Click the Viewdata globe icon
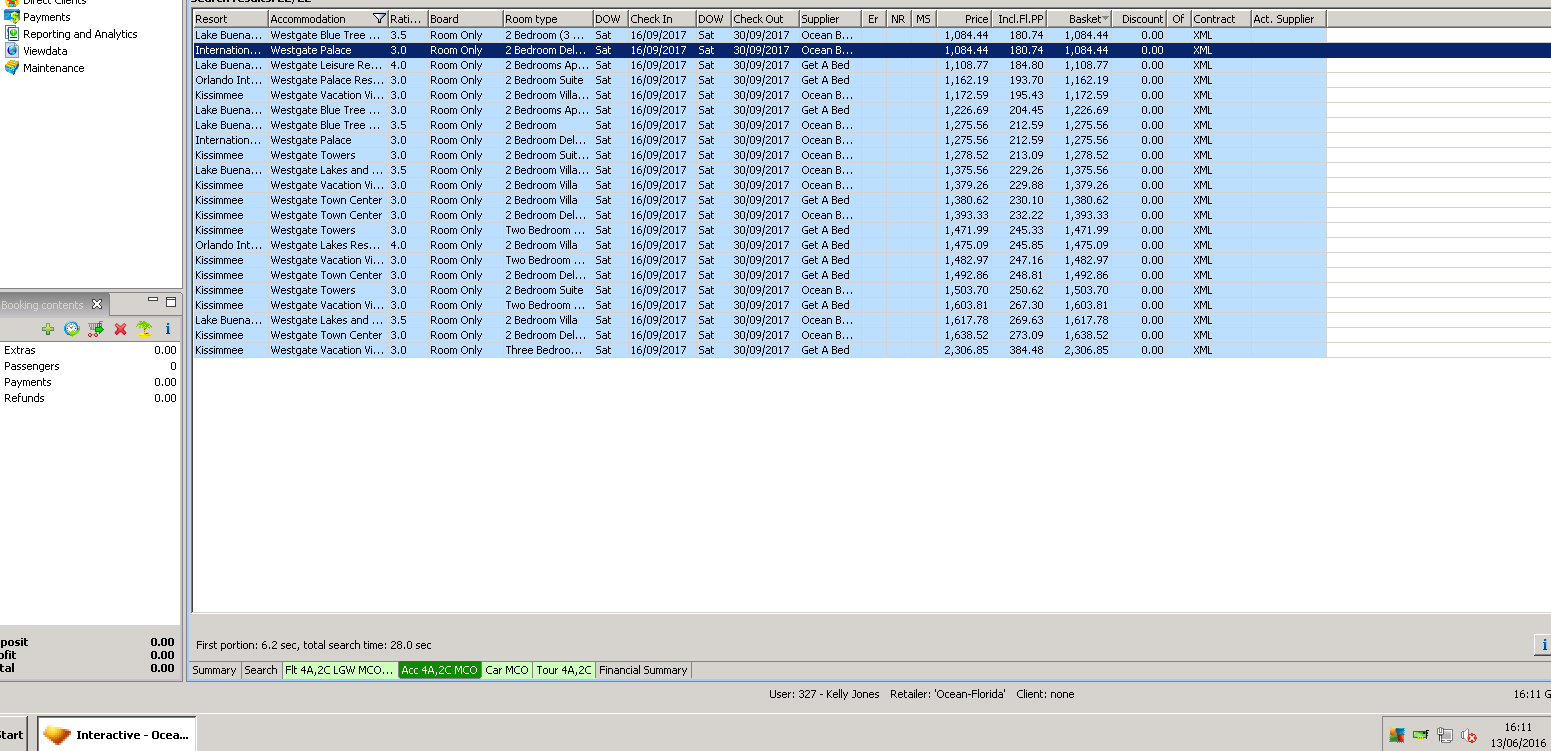 (x=12, y=51)
